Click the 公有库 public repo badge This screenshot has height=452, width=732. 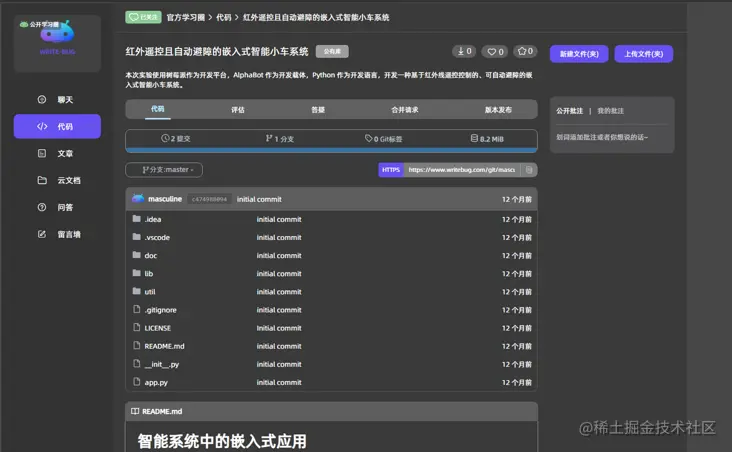pyautogui.click(x=332, y=51)
